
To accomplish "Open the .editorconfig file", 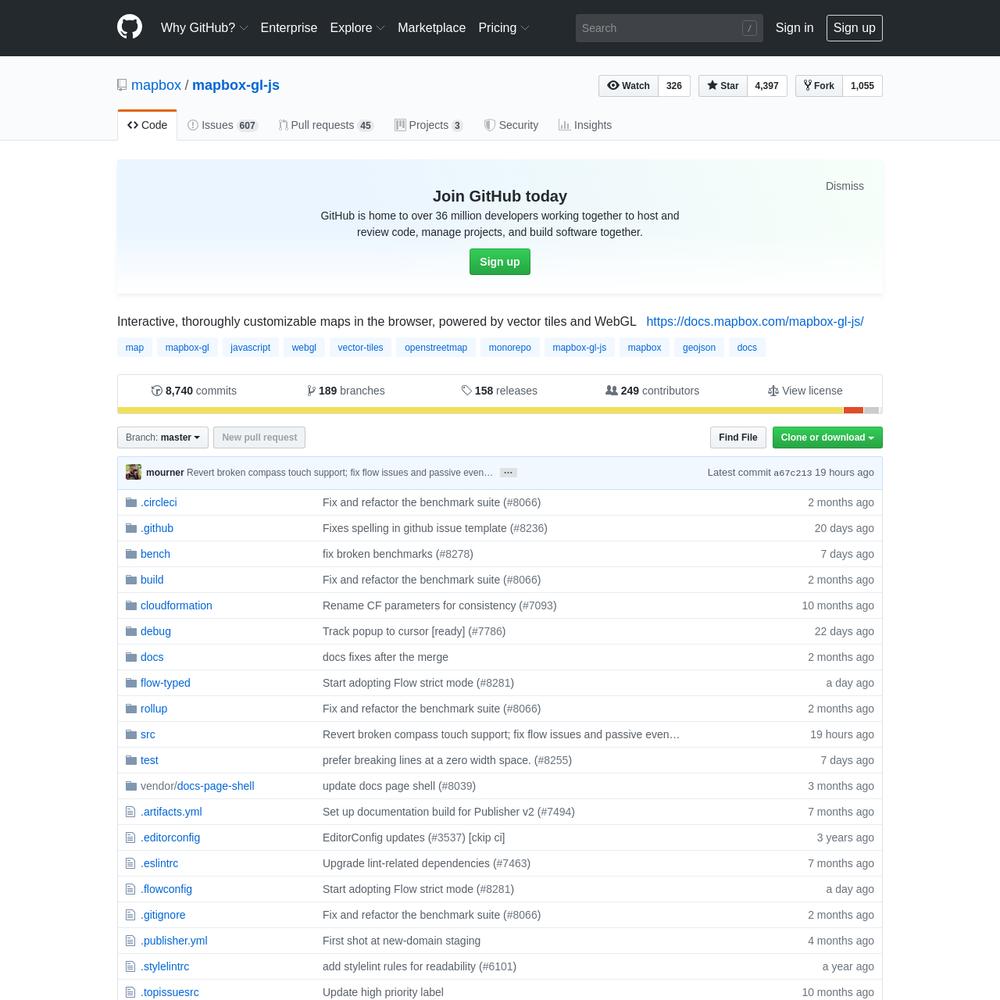I will click(170, 837).
